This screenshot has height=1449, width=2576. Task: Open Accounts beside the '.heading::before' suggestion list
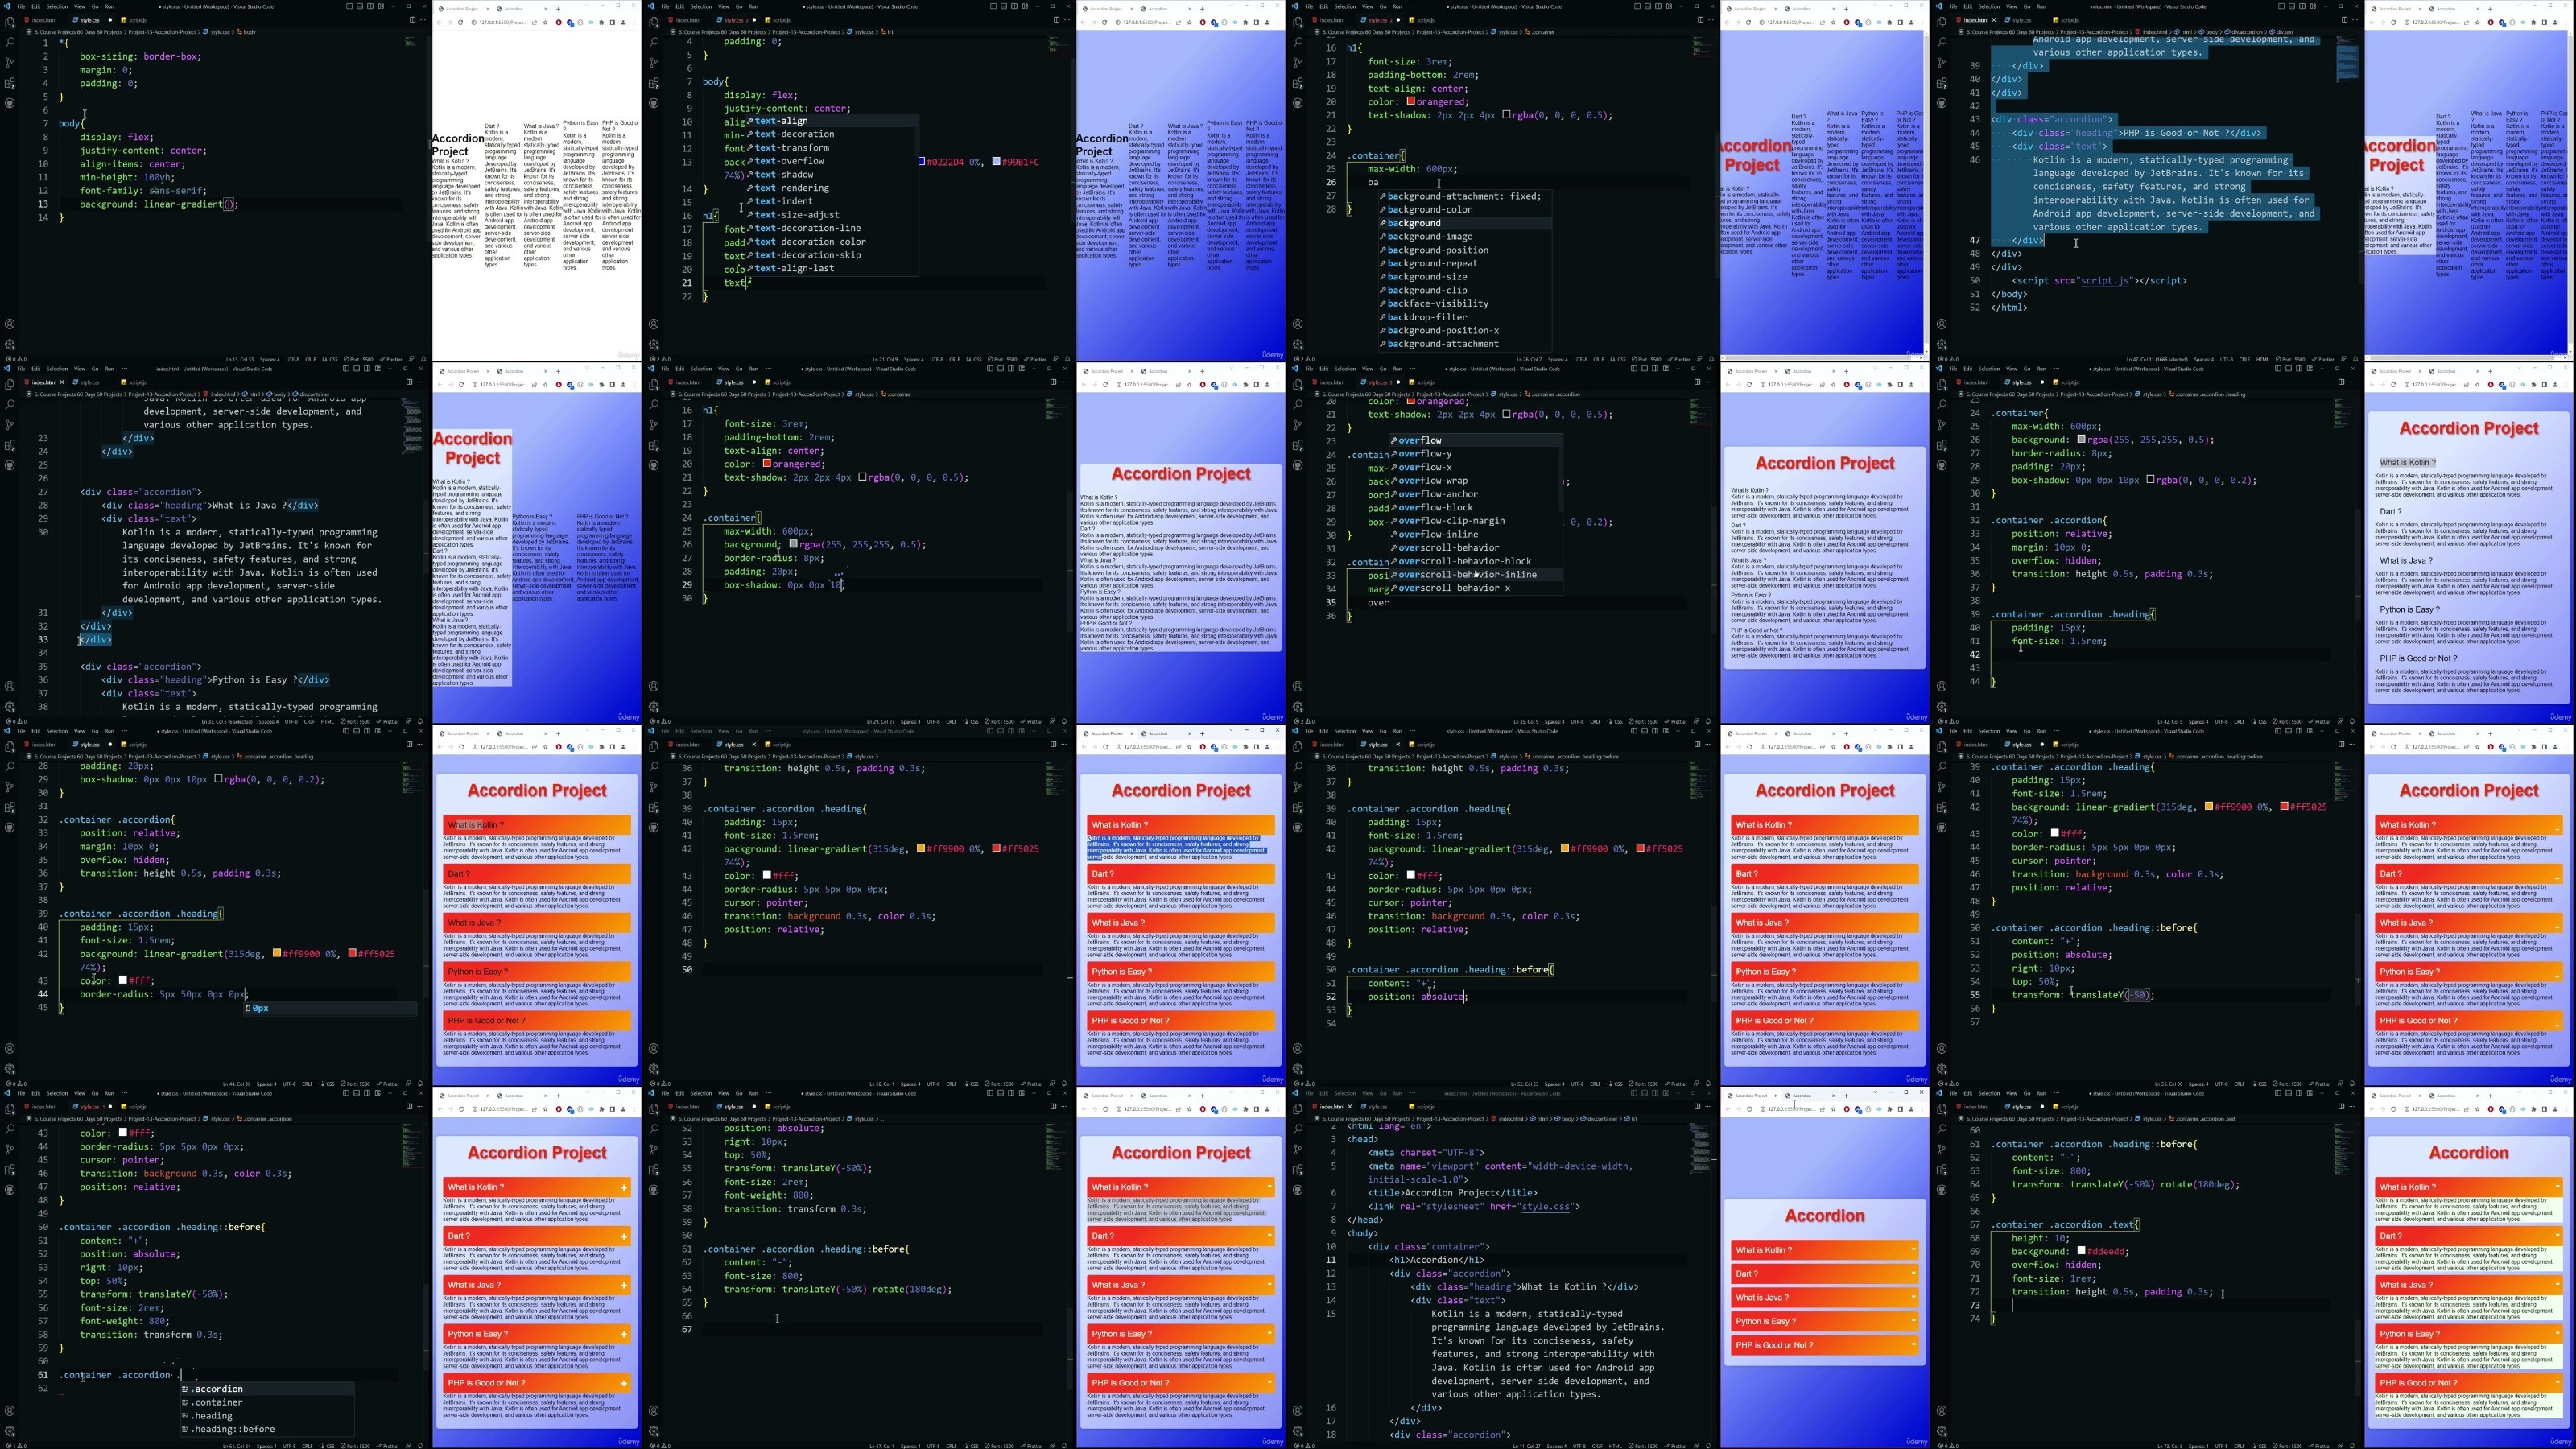pyautogui.click(x=10, y=1411)
